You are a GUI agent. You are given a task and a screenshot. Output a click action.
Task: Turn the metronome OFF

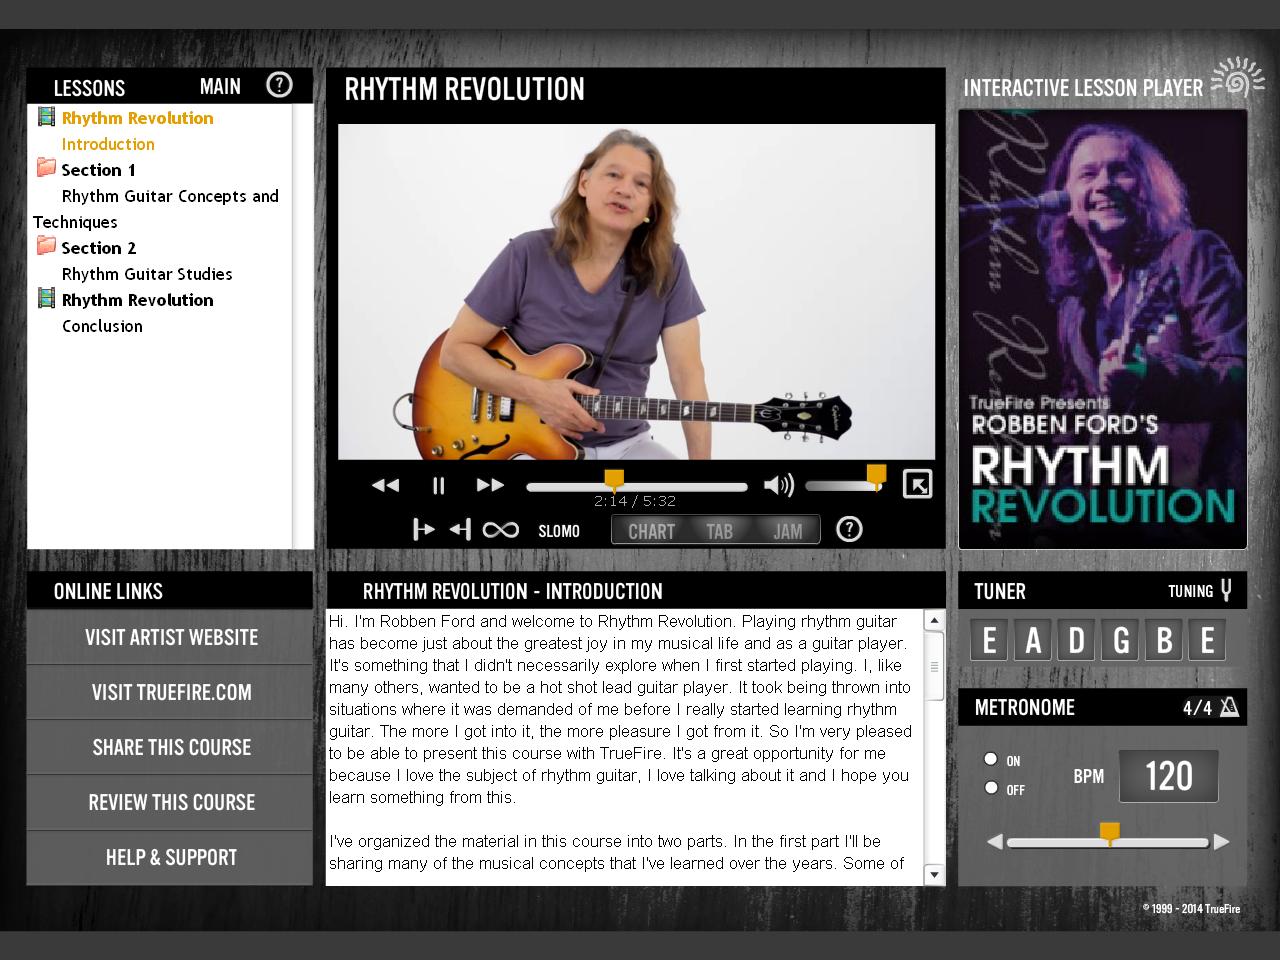(x=991, y=788)
